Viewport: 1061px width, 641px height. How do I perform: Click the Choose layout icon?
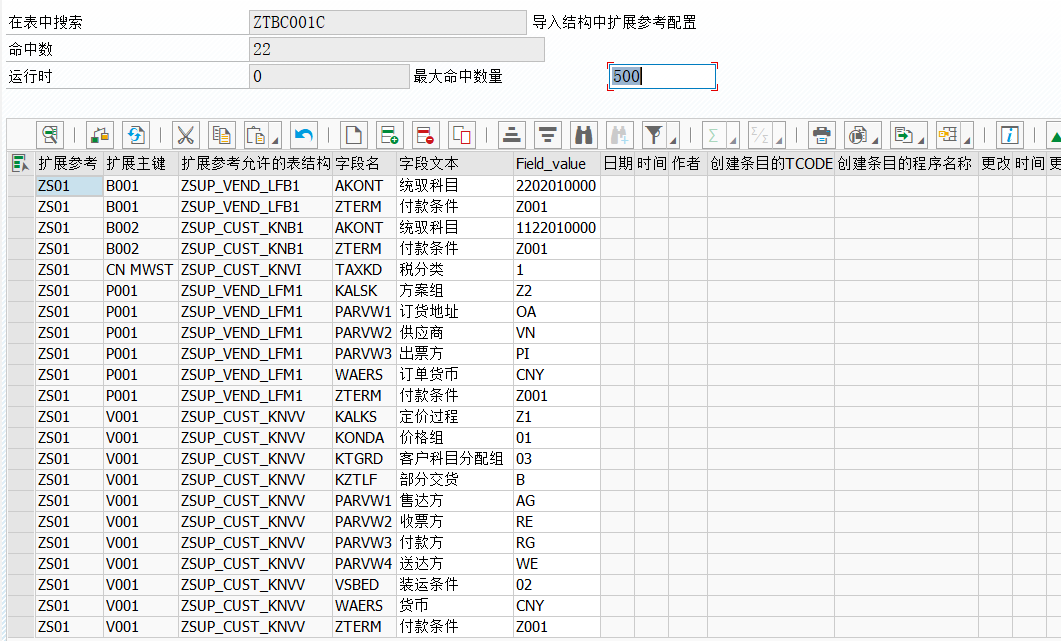pos(949,135)
